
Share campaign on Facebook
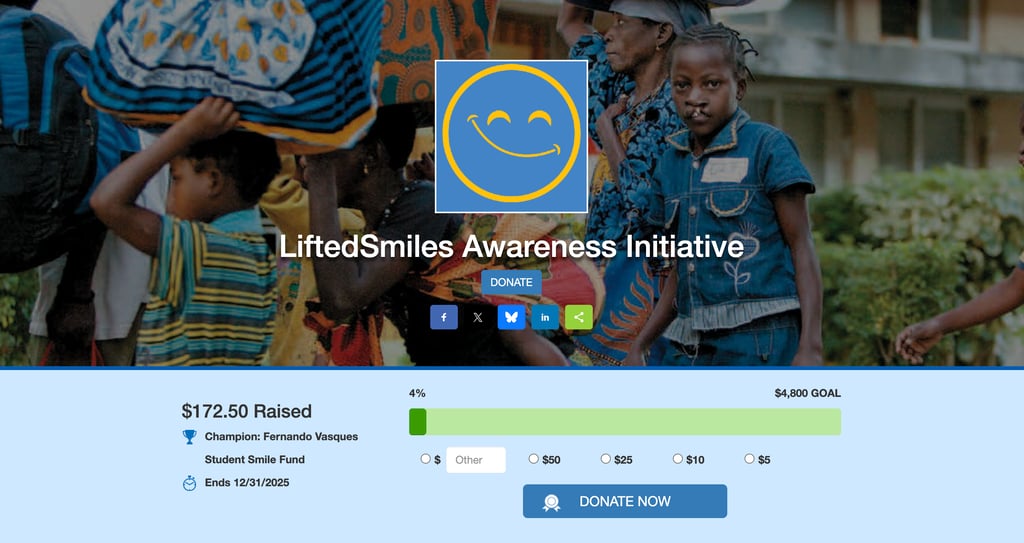443,318
